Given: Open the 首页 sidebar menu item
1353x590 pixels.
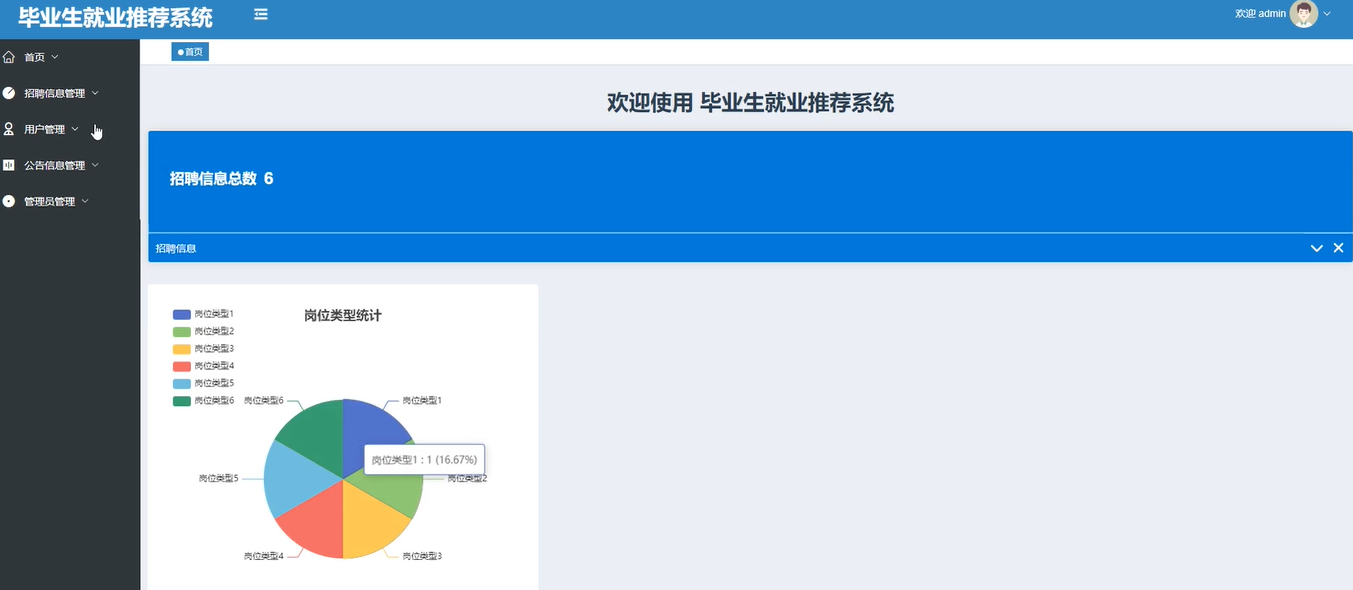Looking at the screenshot, I should click(x=70, y=57).
